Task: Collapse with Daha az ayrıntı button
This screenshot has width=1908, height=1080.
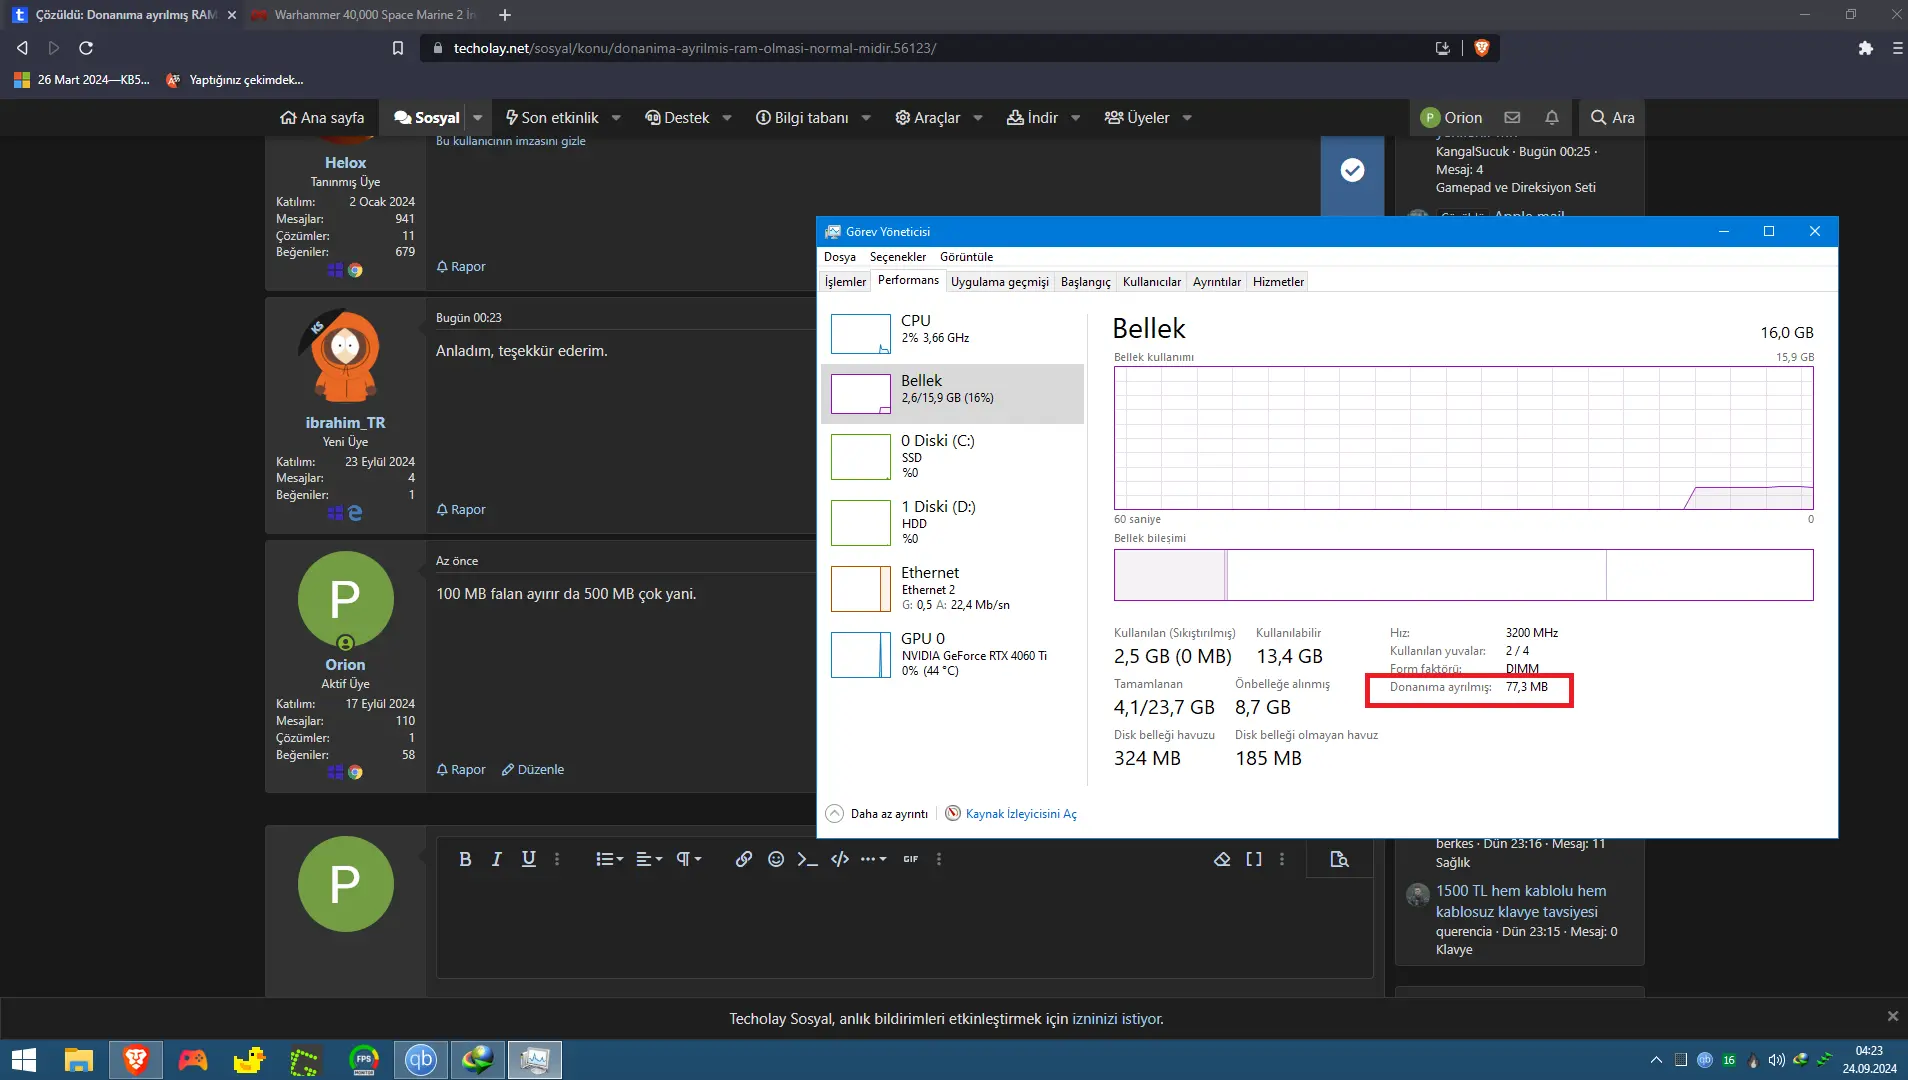Action: point(877,814)
